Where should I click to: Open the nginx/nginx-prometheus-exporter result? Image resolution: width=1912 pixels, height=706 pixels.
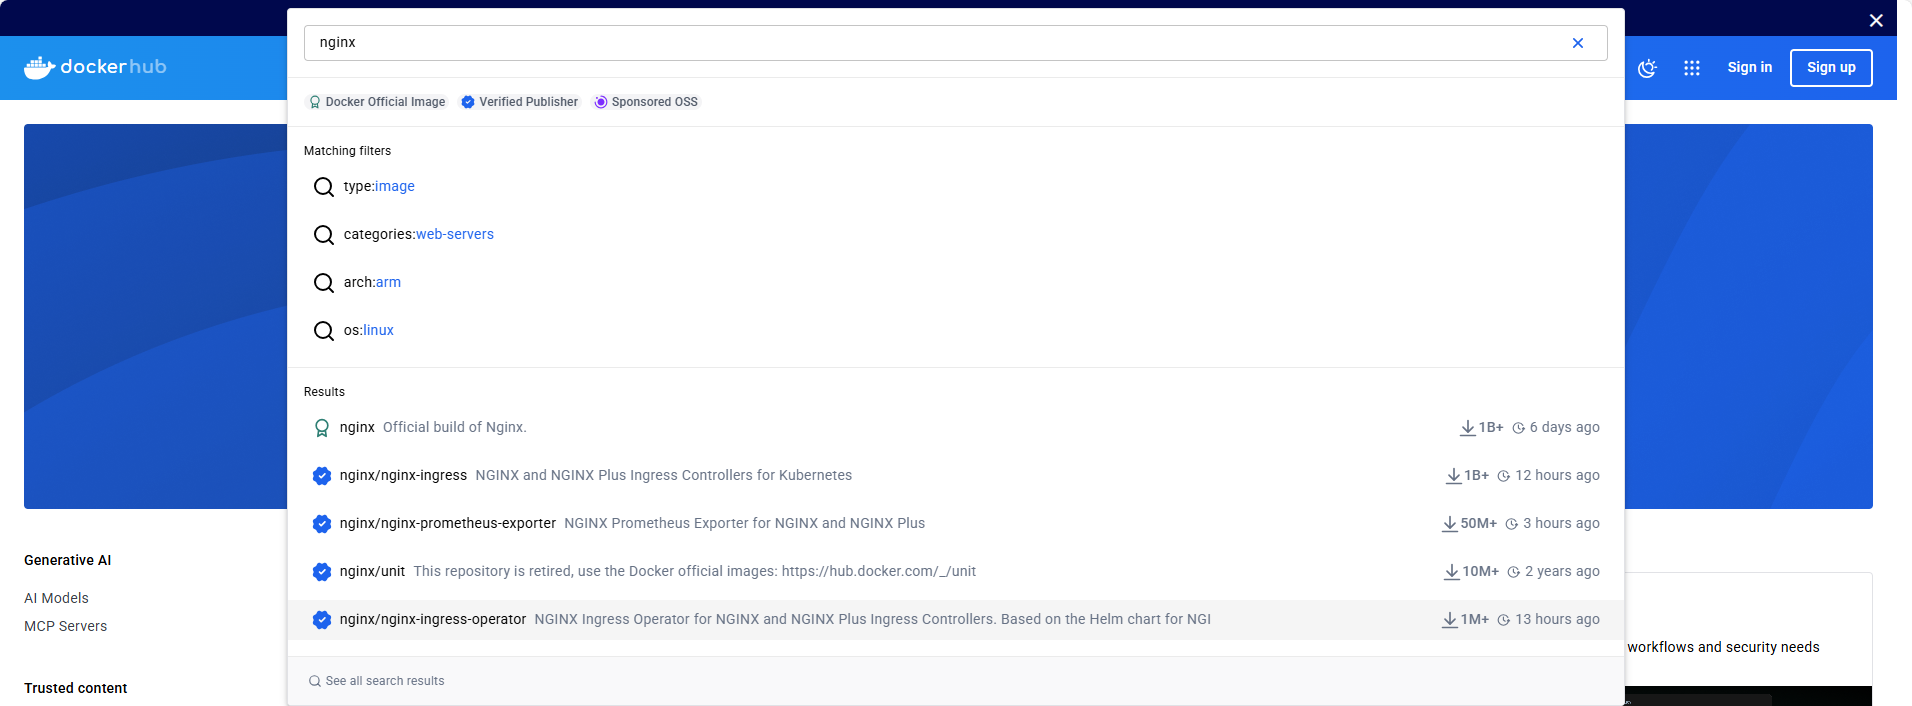pyautogui.click(x=955, y=524)
